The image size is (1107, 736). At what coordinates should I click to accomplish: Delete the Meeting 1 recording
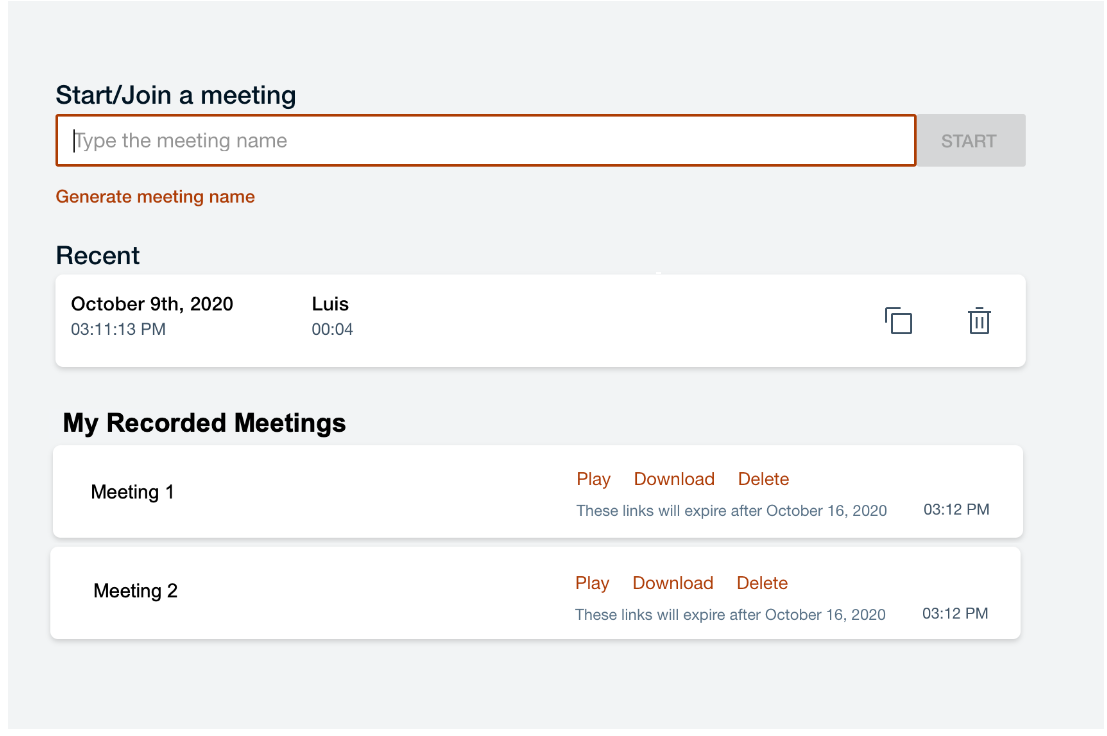point(763,479)
